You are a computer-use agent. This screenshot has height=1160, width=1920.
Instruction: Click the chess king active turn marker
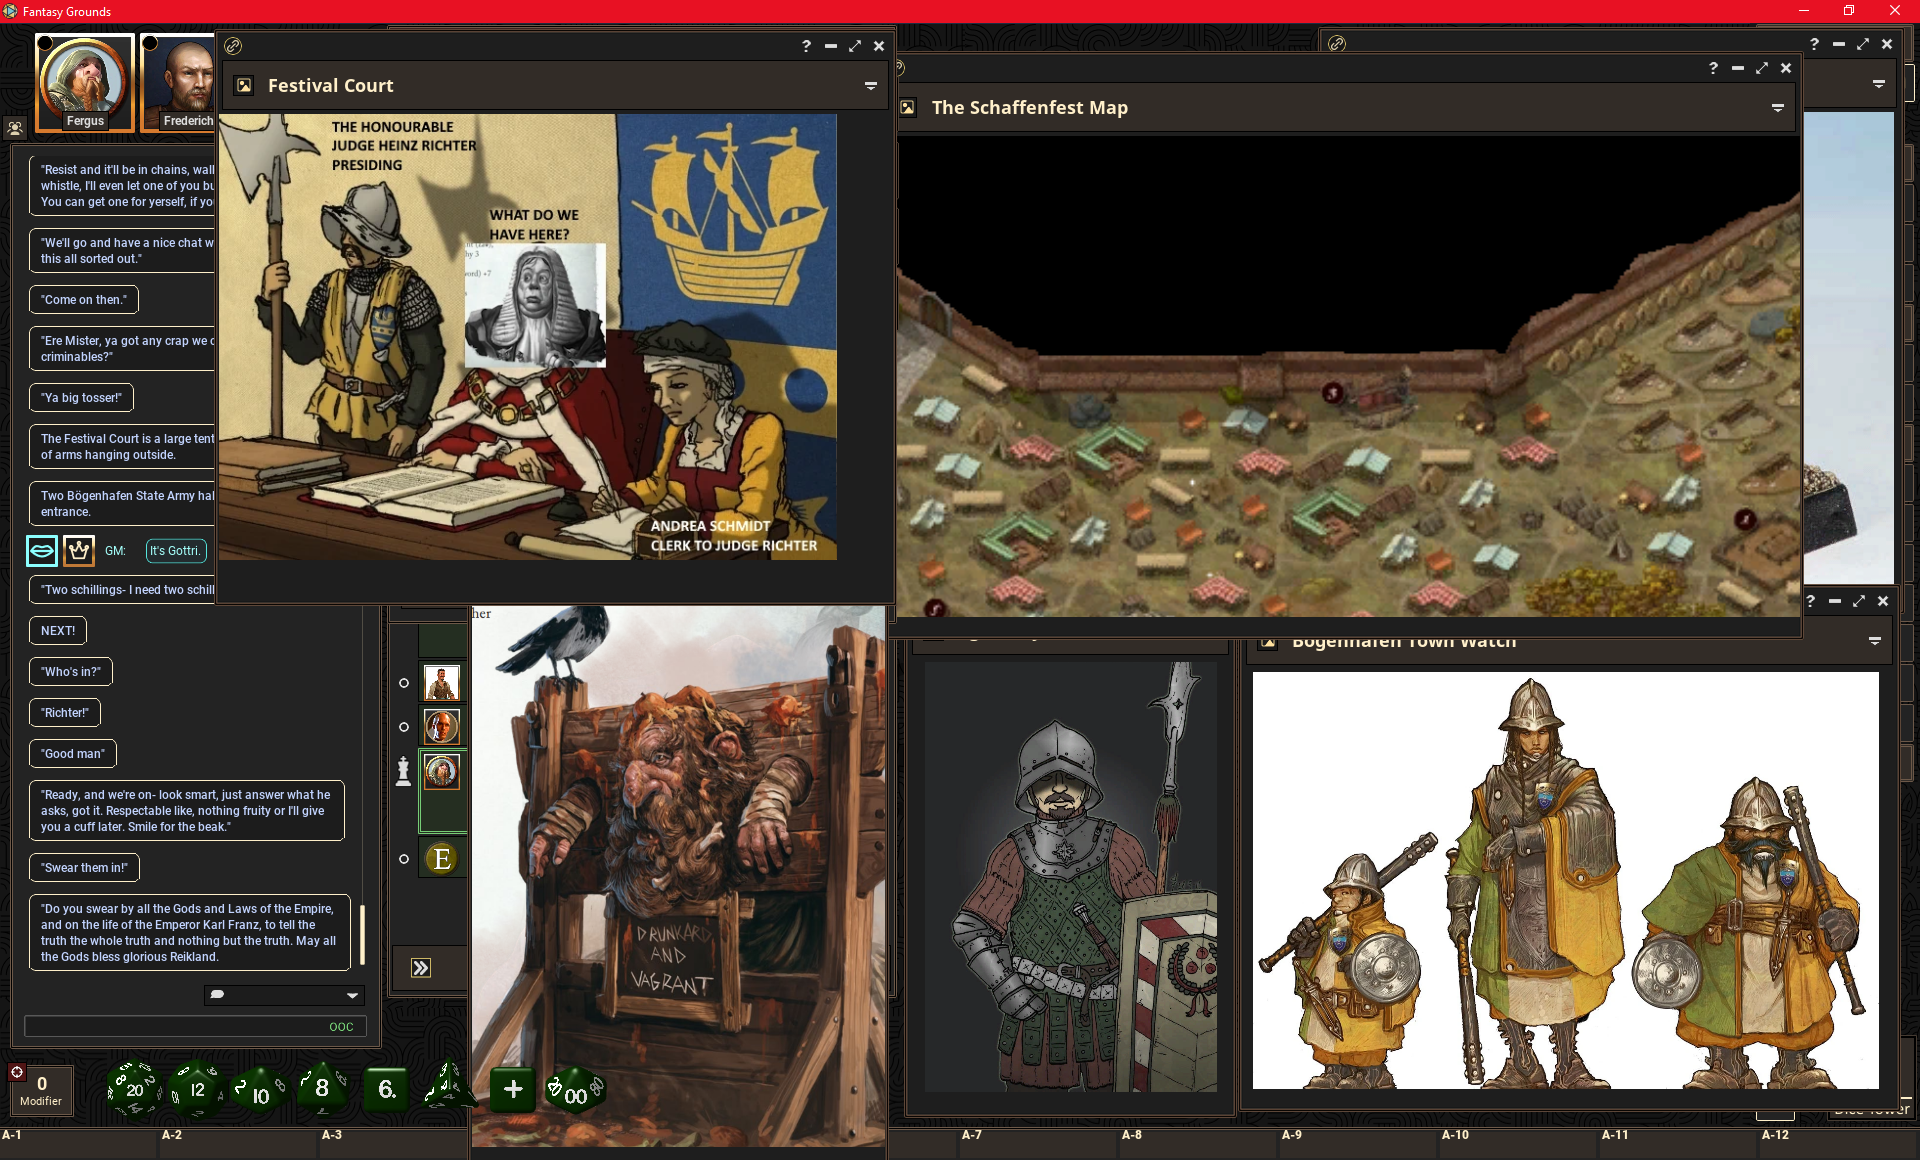pos(403,771)
